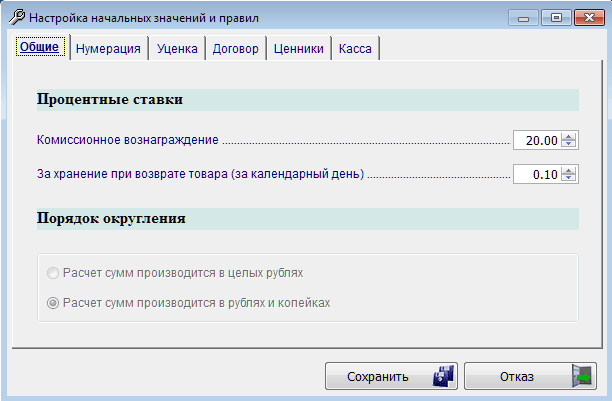Click the За хранение при возврате товара label
612x401 pixels.
(200, 174)
